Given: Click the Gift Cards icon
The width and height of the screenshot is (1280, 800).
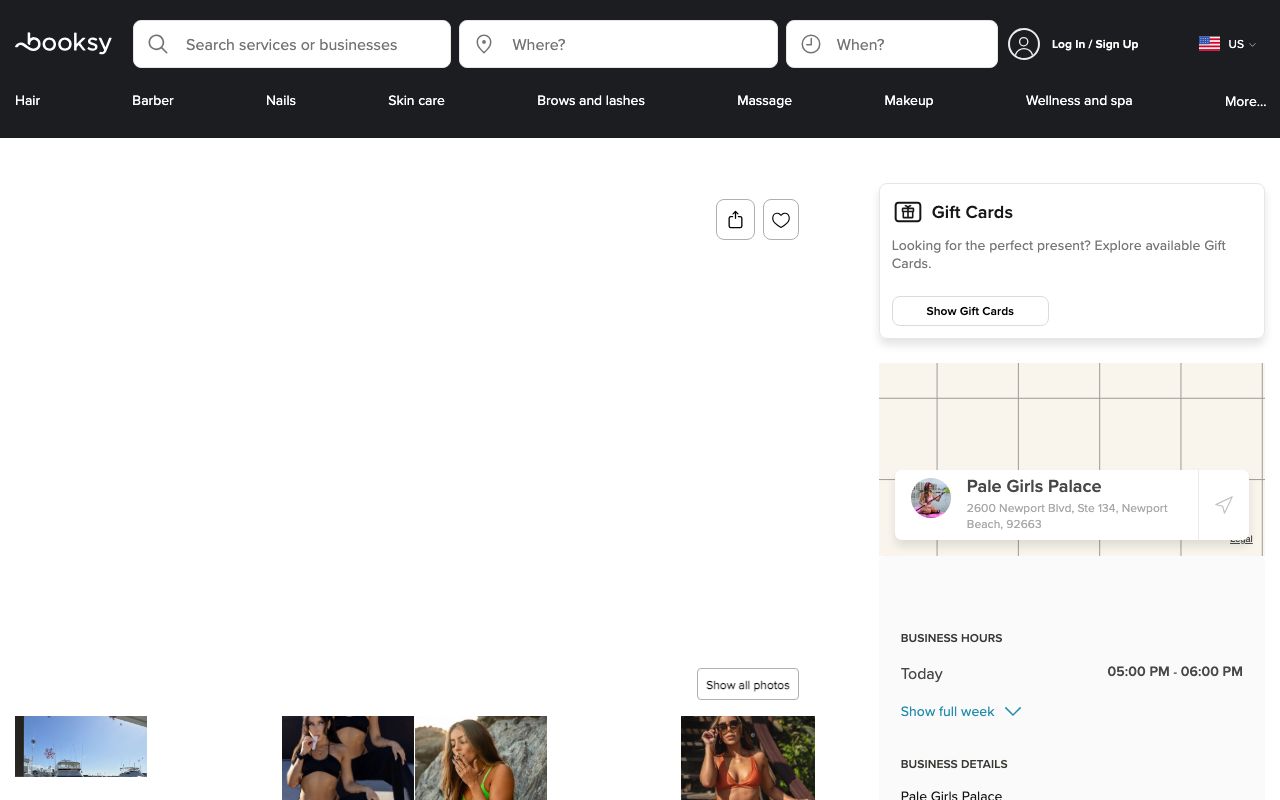Looking at the screenshot, I should point(907,212).
